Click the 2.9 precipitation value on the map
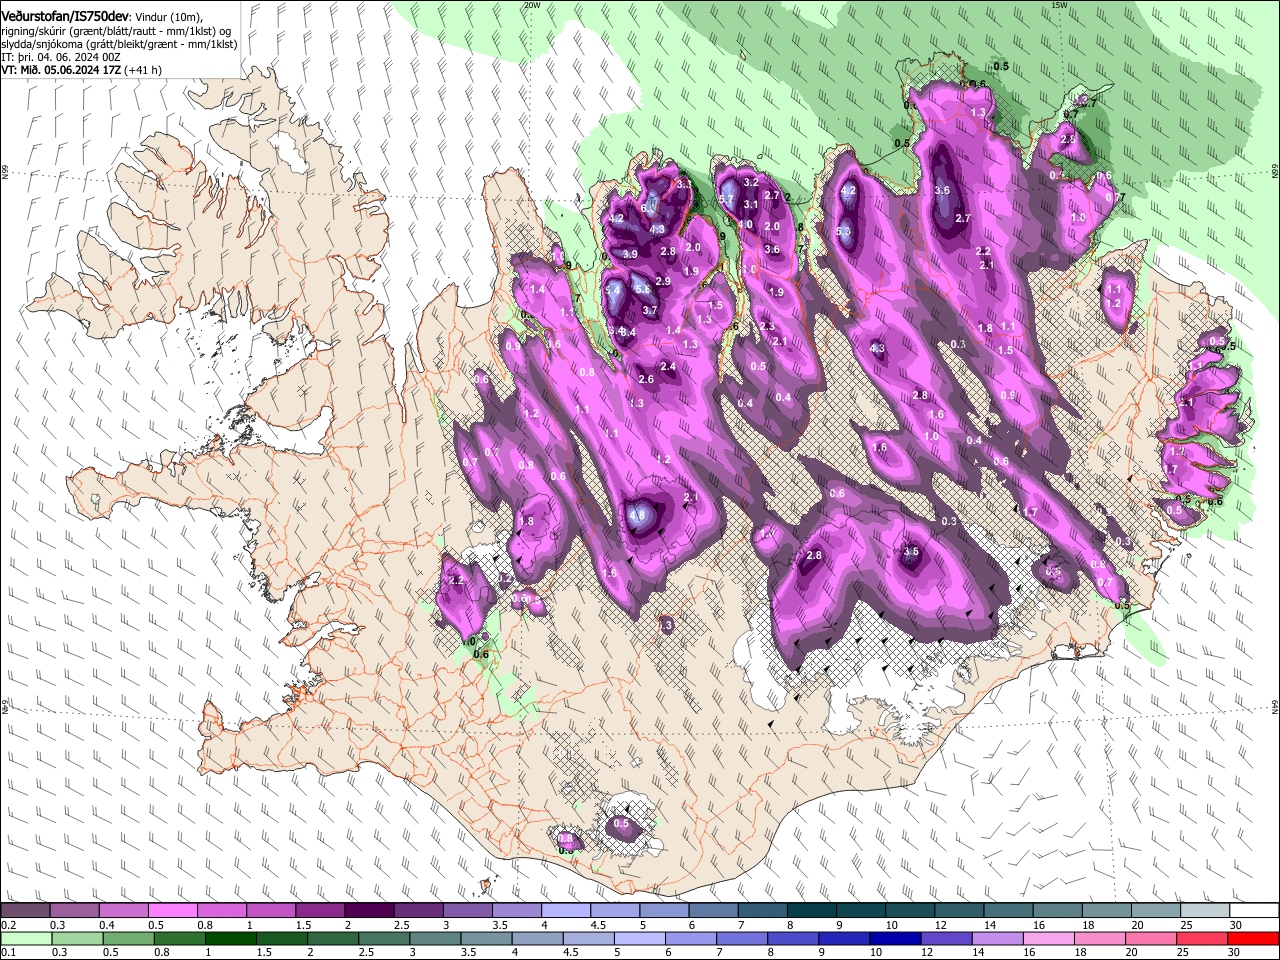This screenshot has height=960, width=1280. tap(662, 282)
